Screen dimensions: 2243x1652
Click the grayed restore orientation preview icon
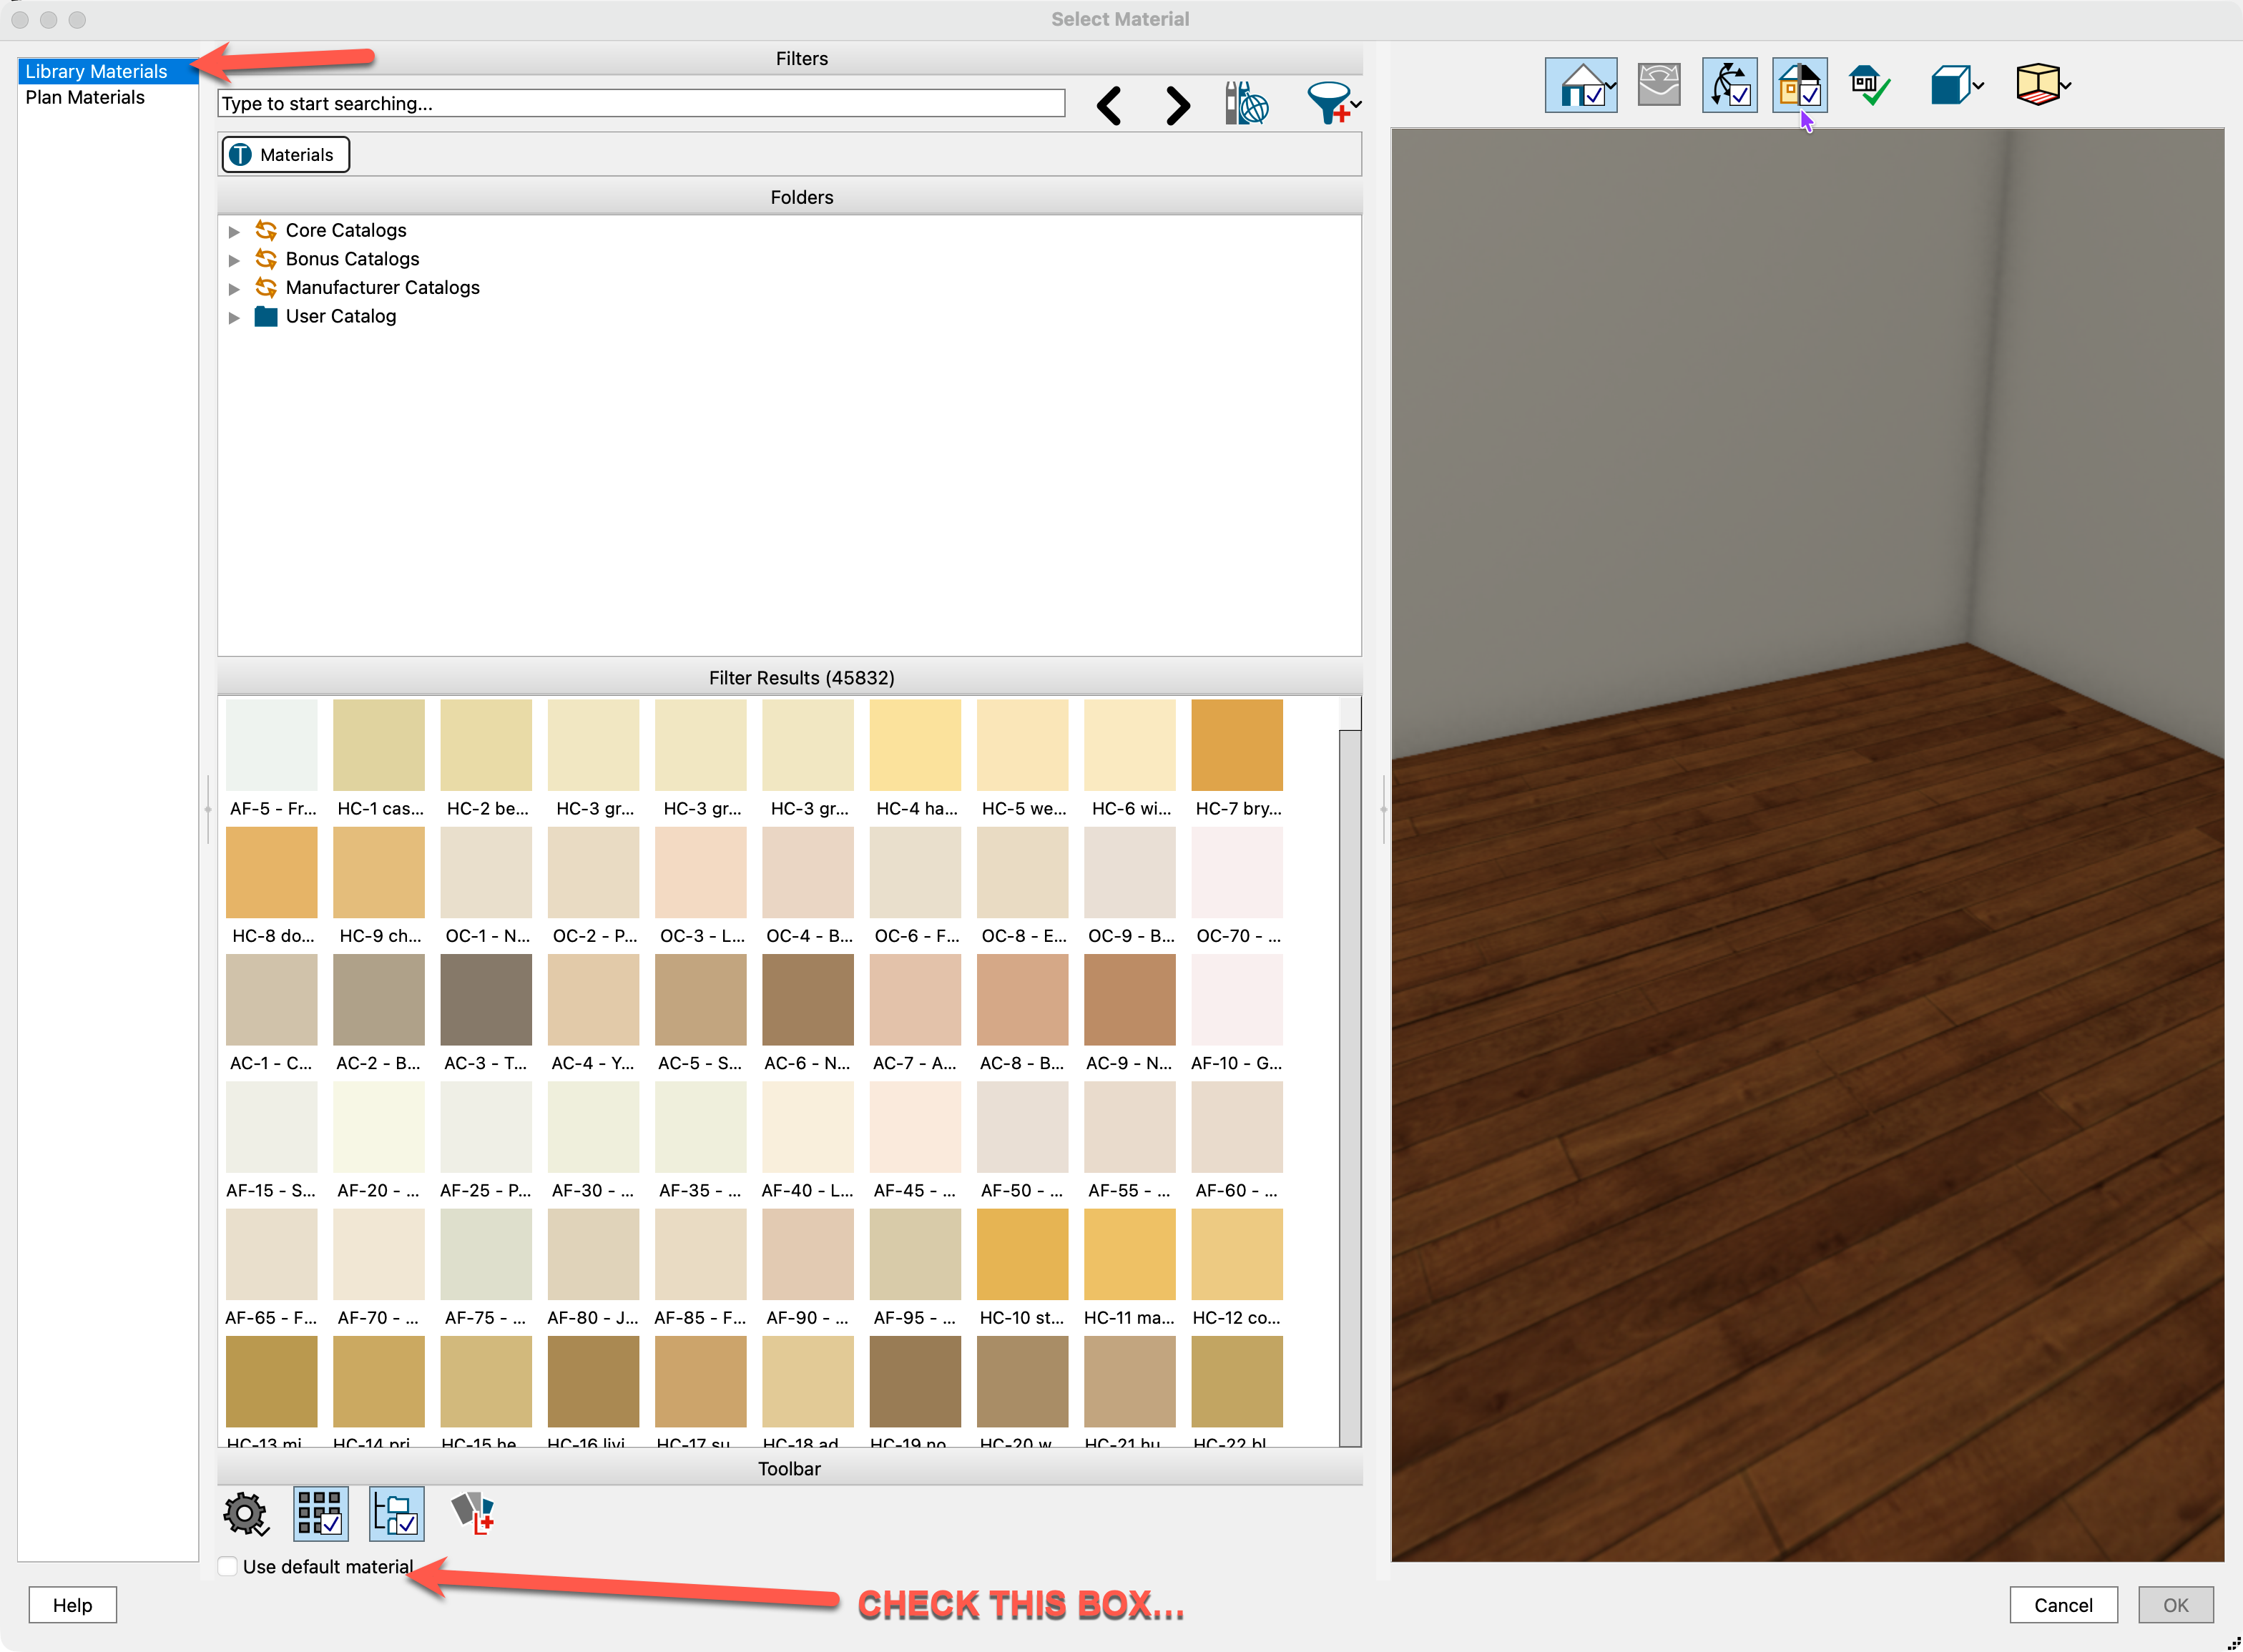pyautogui.click(x=1658, y=85)
